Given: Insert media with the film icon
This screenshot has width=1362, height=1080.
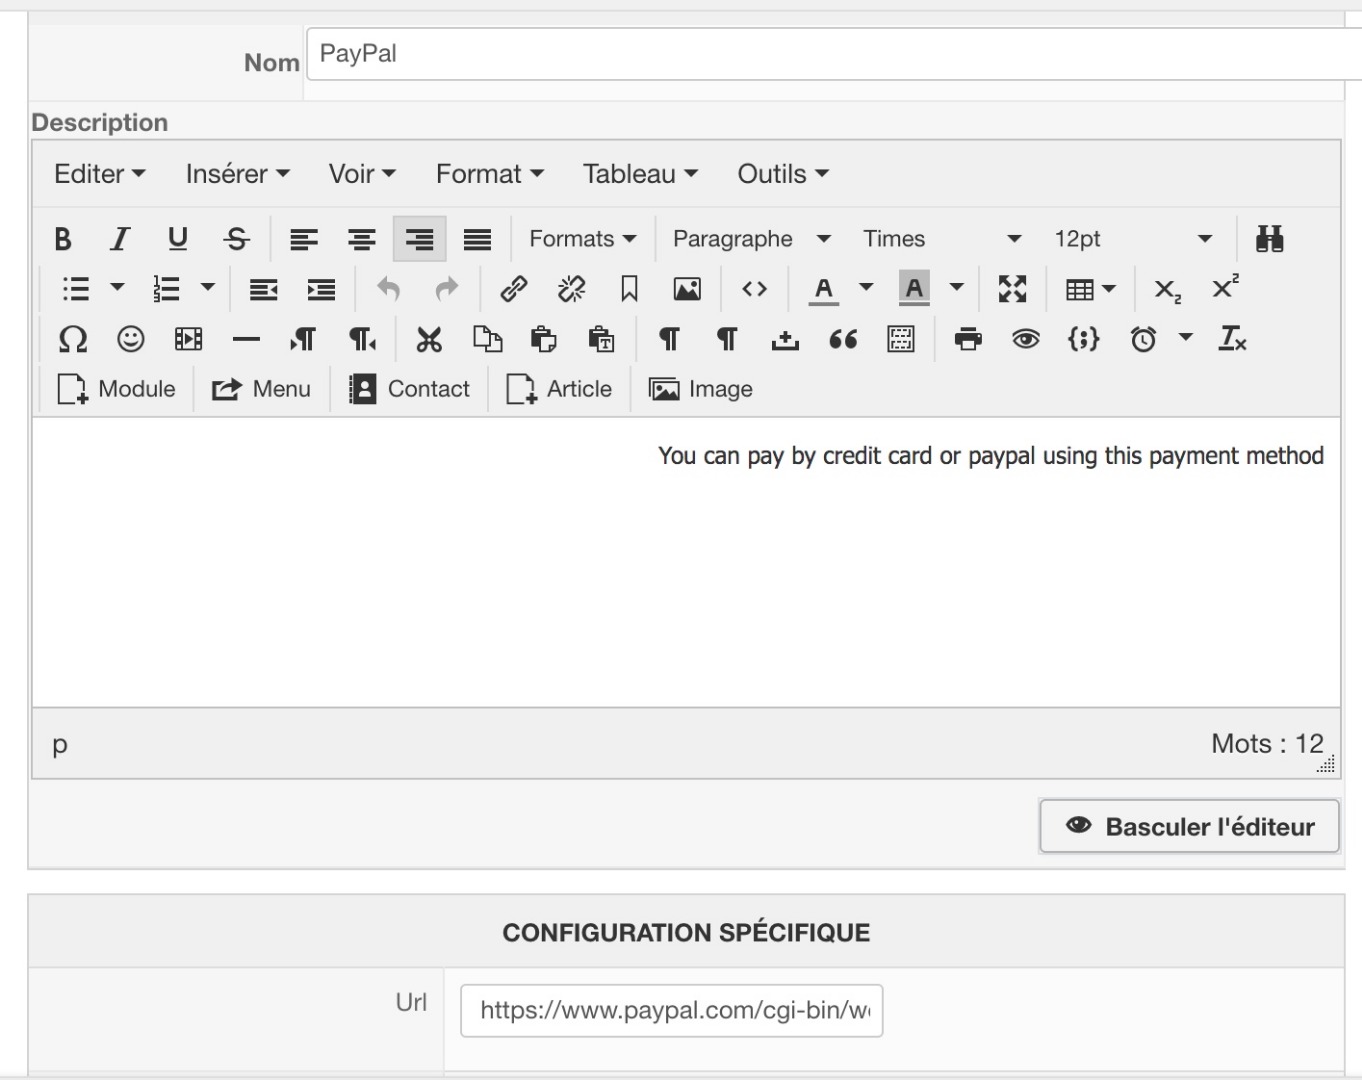Looking at the screenshot, I should (188, 340).
